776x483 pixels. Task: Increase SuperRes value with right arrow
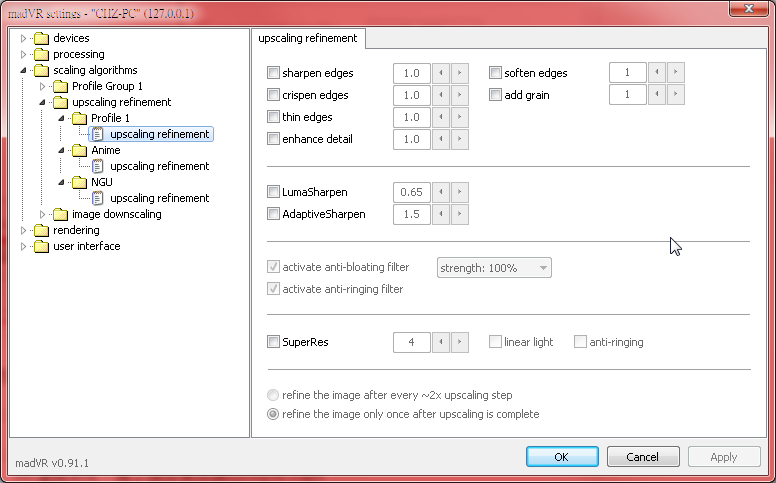[460, 342]
